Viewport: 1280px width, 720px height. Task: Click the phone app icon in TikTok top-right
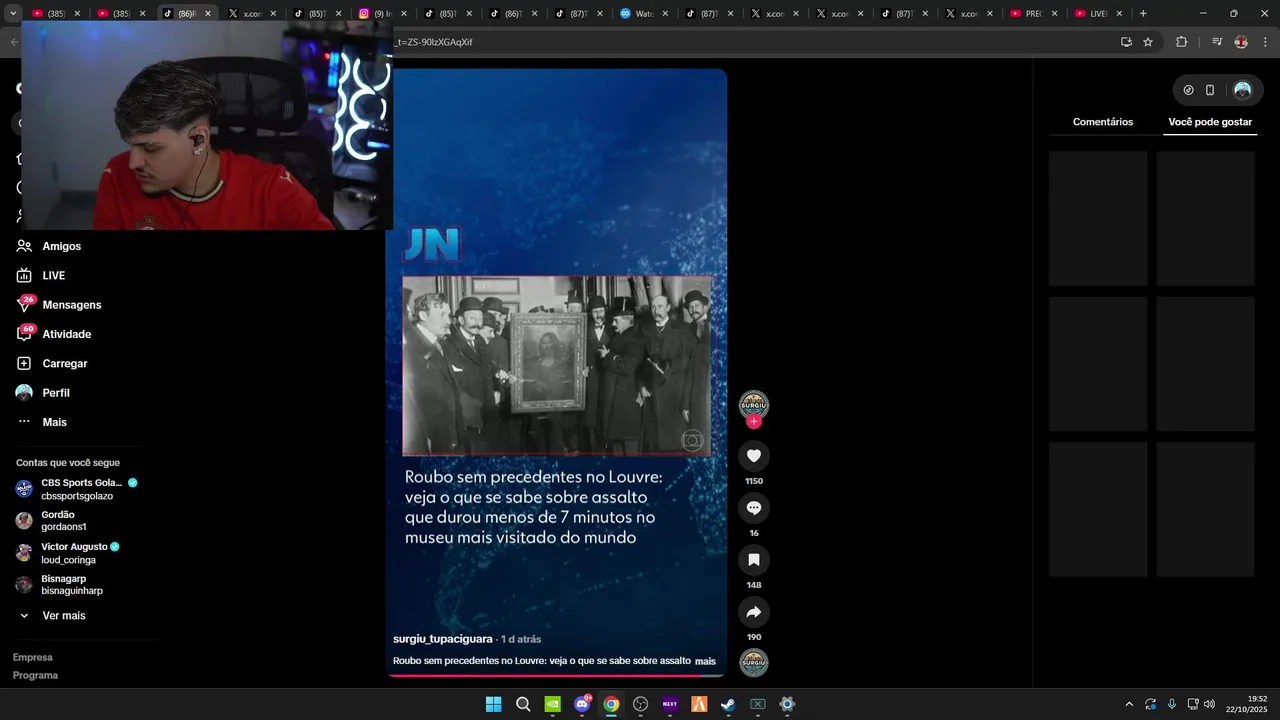1210,90
